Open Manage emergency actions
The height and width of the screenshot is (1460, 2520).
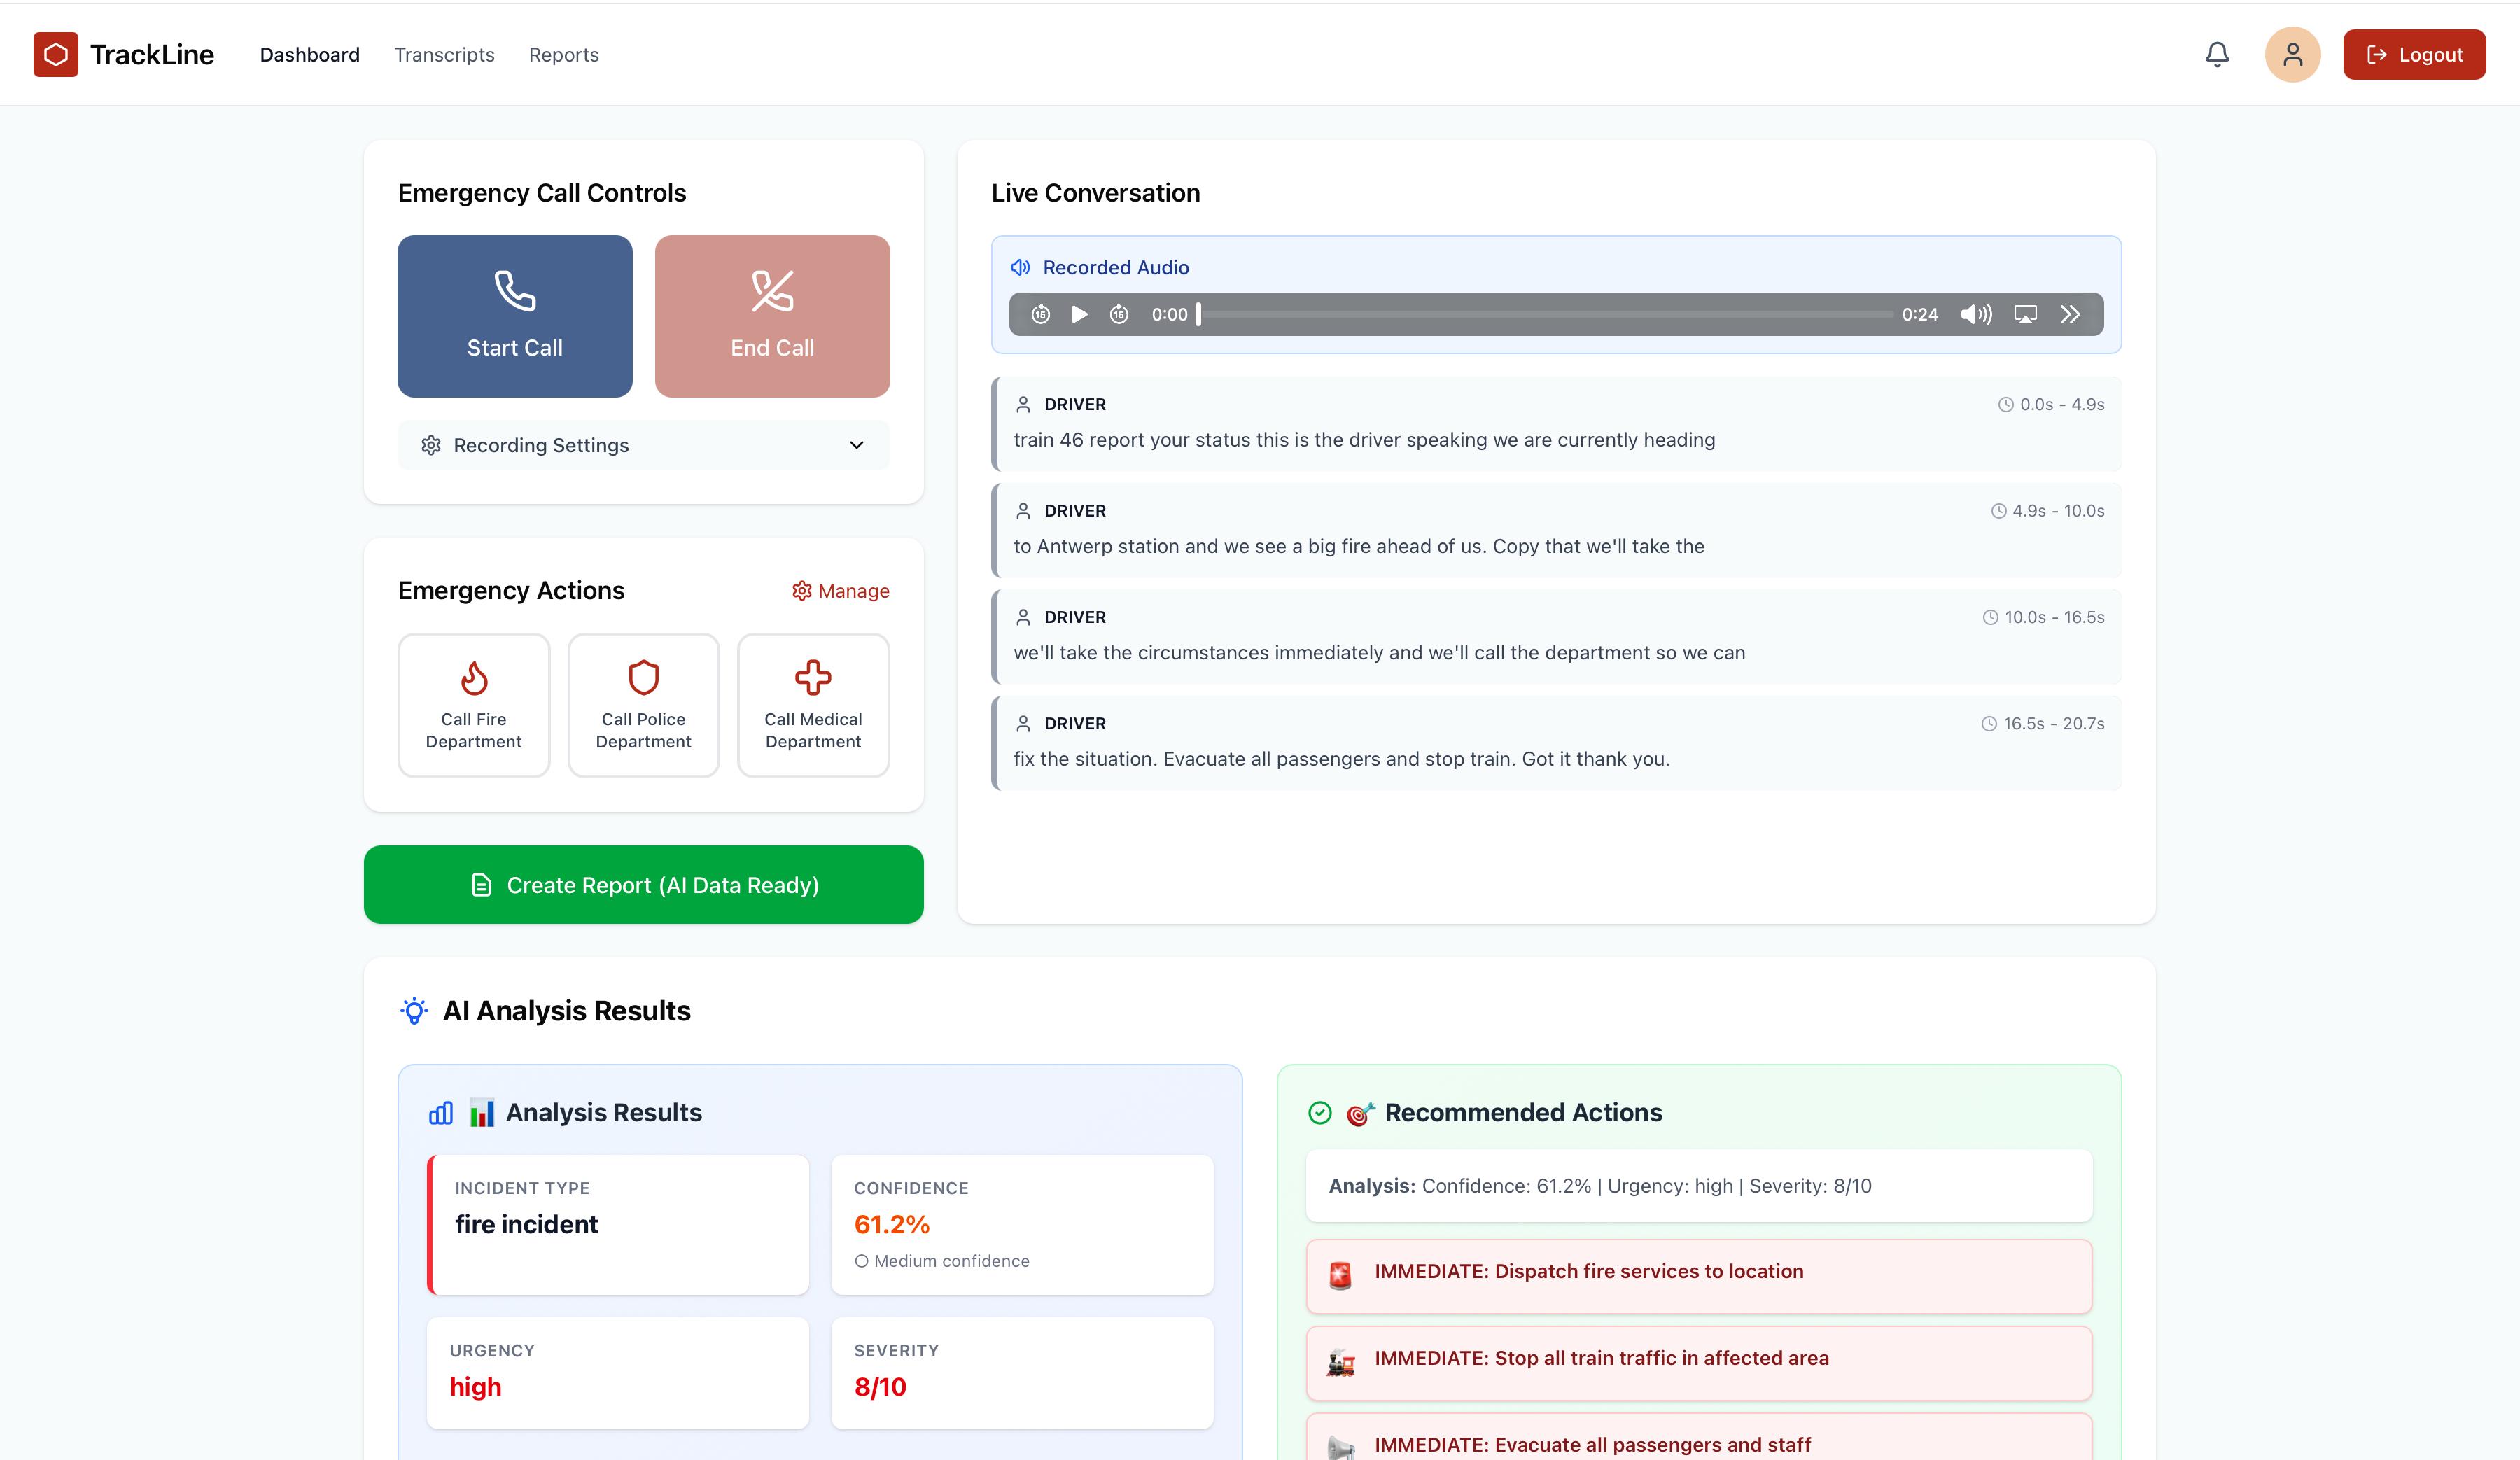click(841, 591)
